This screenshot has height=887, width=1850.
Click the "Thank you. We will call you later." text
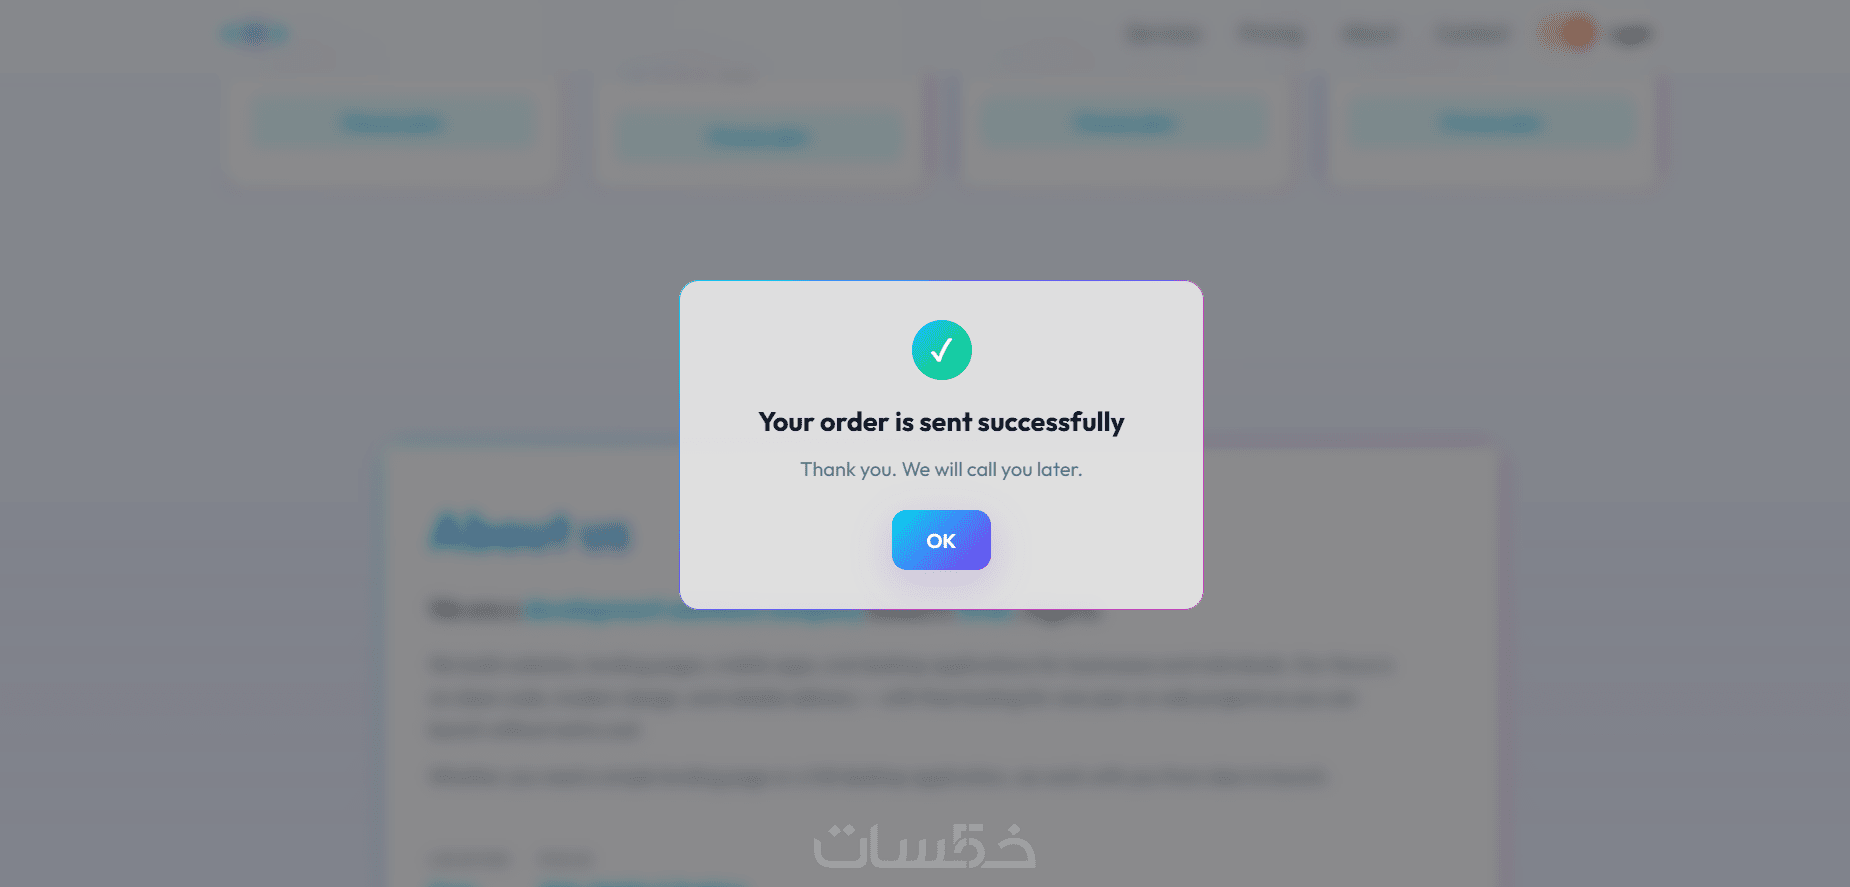[941, 469]
